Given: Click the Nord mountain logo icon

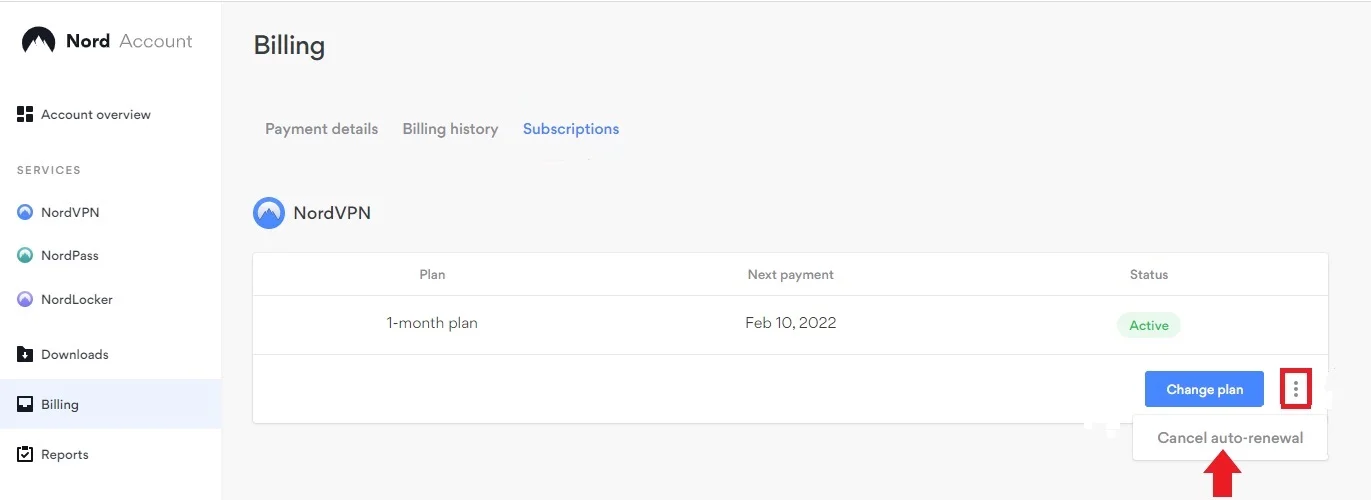Looking at the screenshot, I should pos(38,41).
